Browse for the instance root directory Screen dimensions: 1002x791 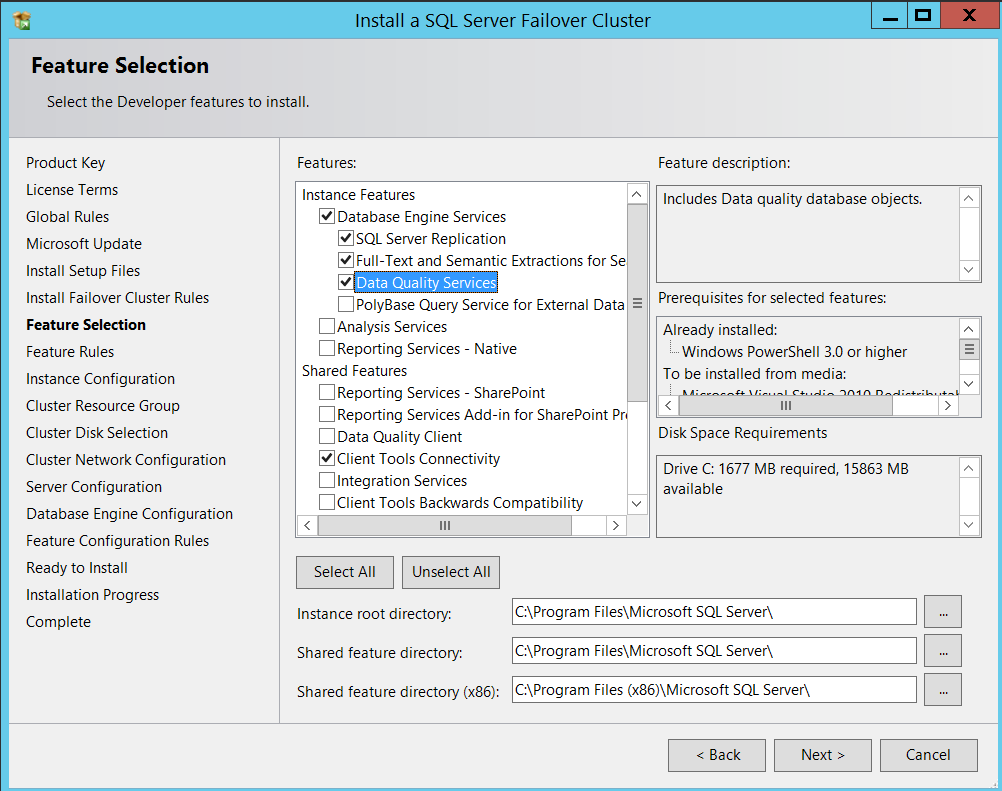[x=942, y=612]
